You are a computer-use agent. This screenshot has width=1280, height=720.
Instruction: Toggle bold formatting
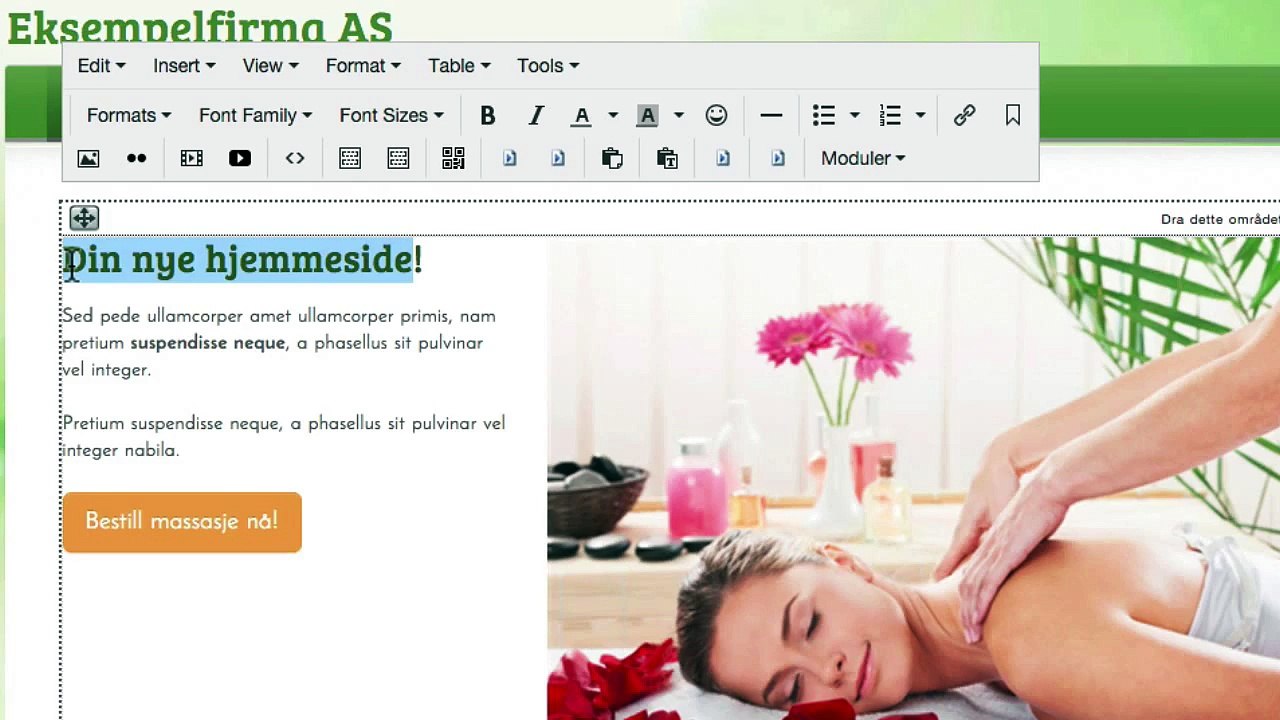click(x=488, y=115)
